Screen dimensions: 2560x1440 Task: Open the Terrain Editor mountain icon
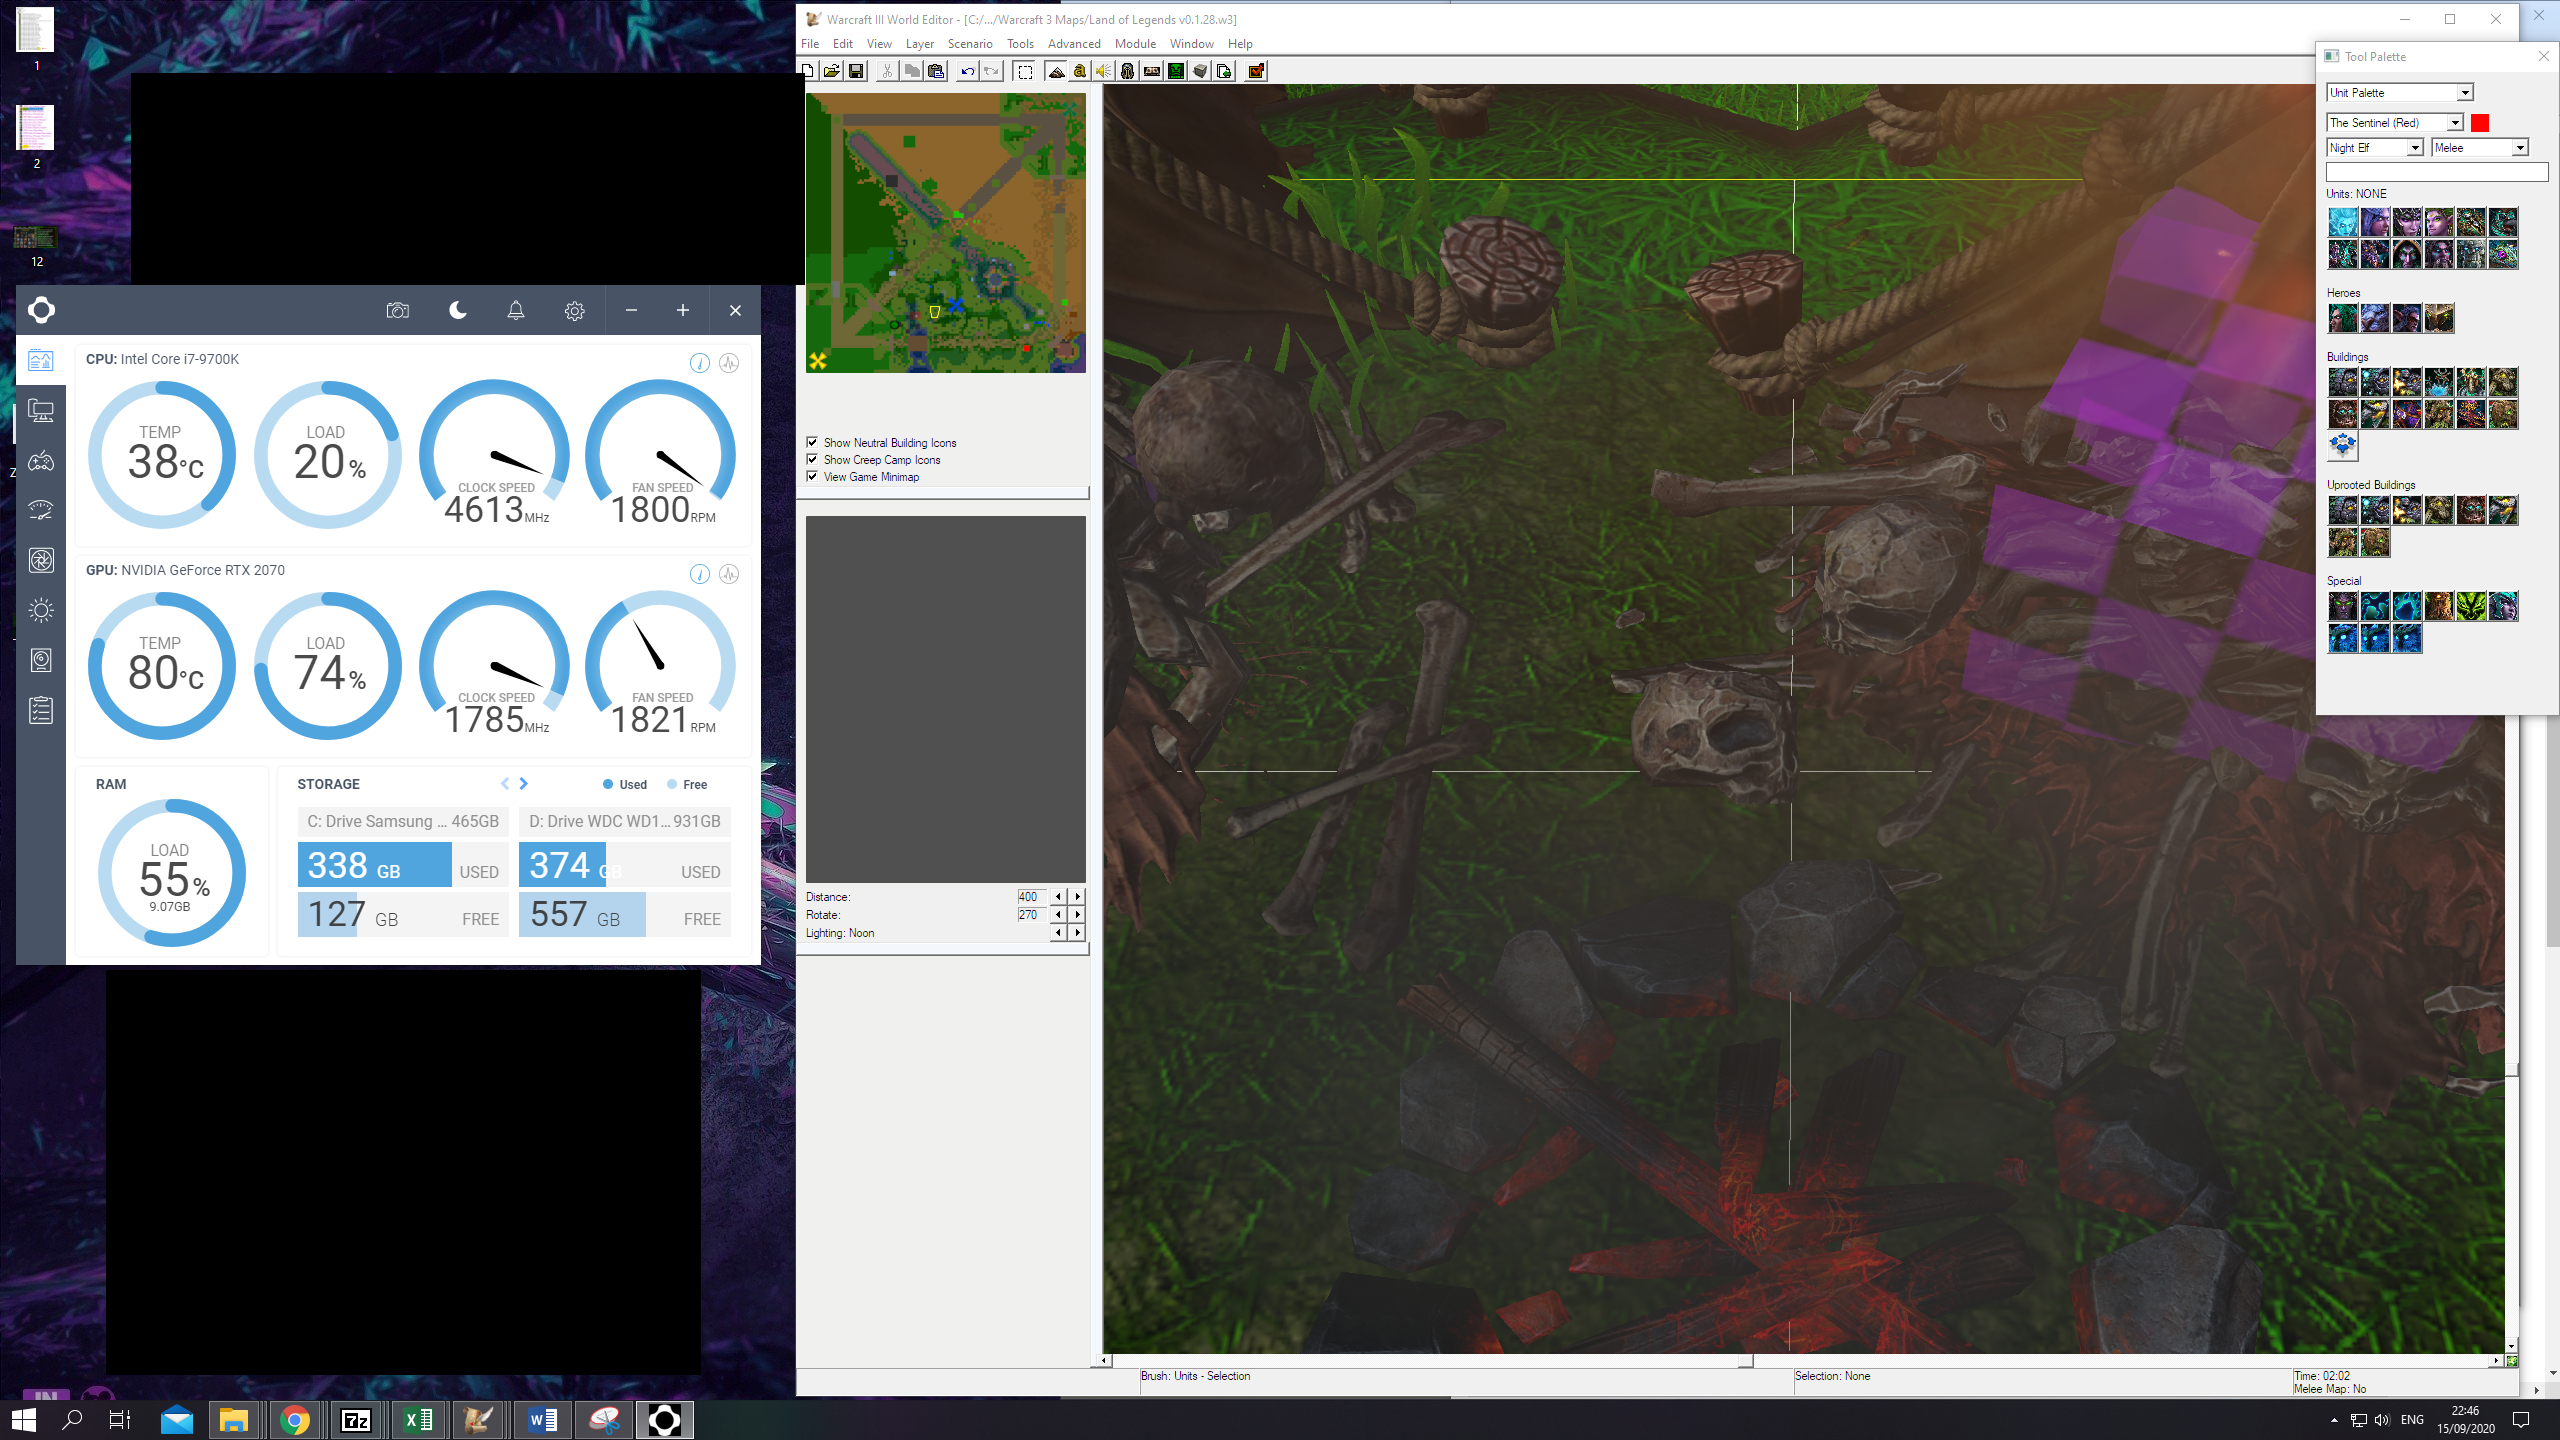[x=1056, y=71]
